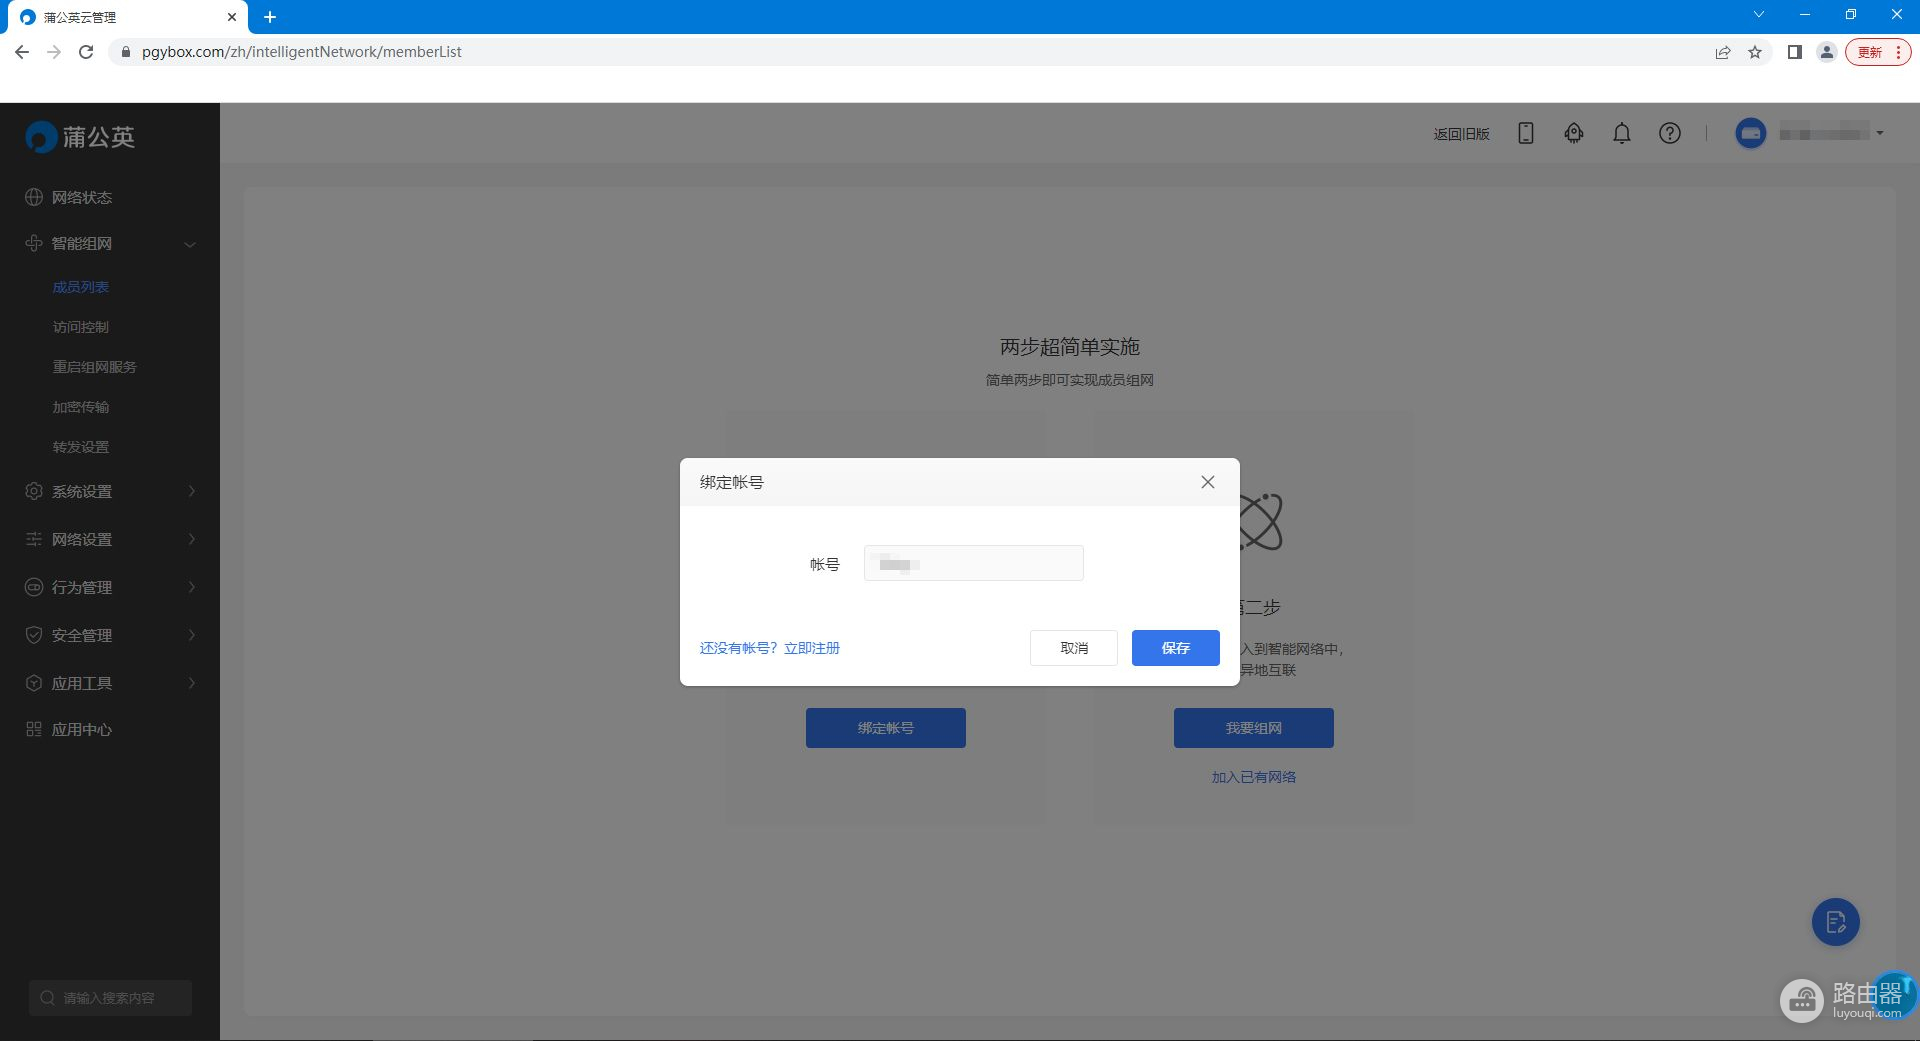Click into the 帐号 input field

(973, 563)
